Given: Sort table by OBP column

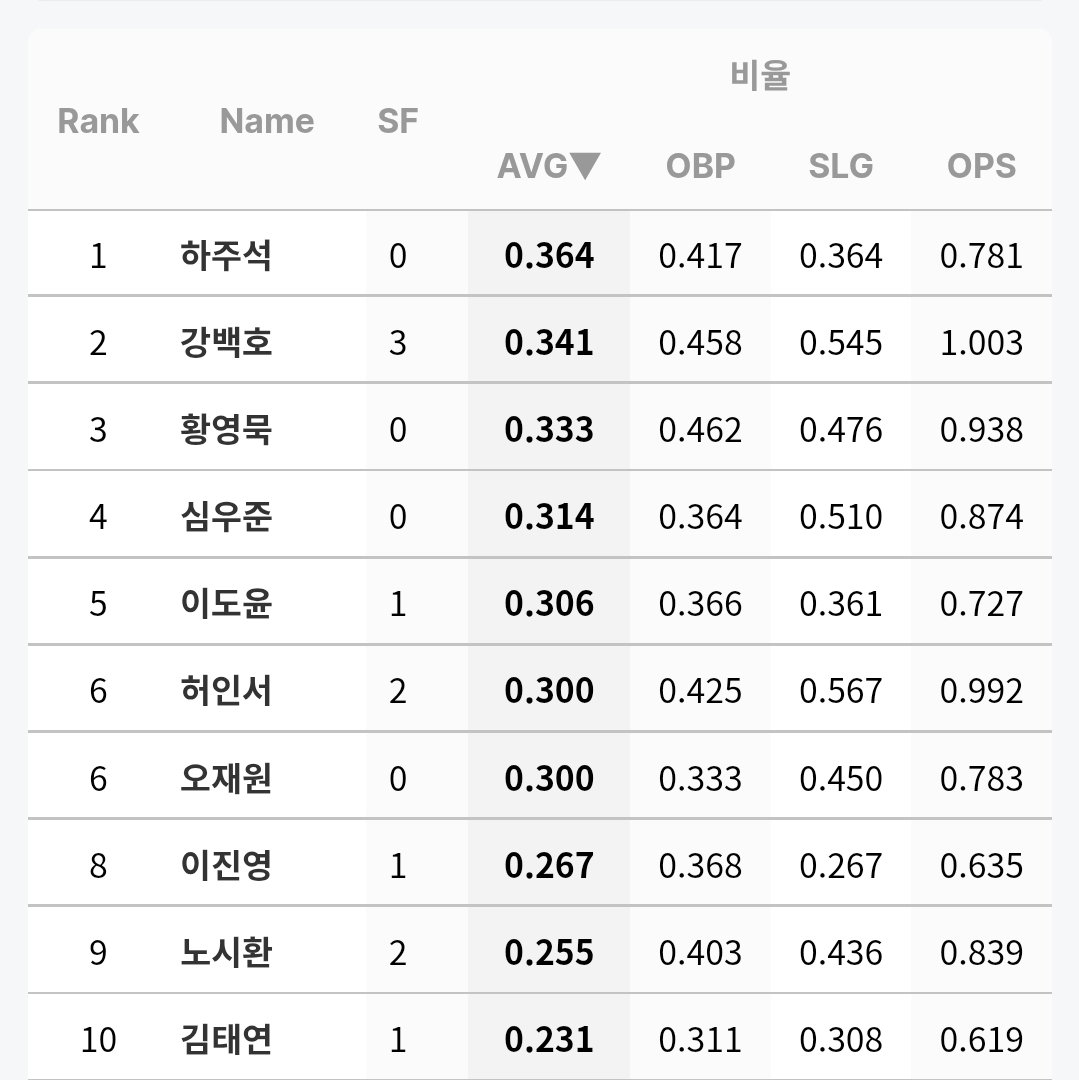Looking at the screenshot, I should [x=700, y=166].
